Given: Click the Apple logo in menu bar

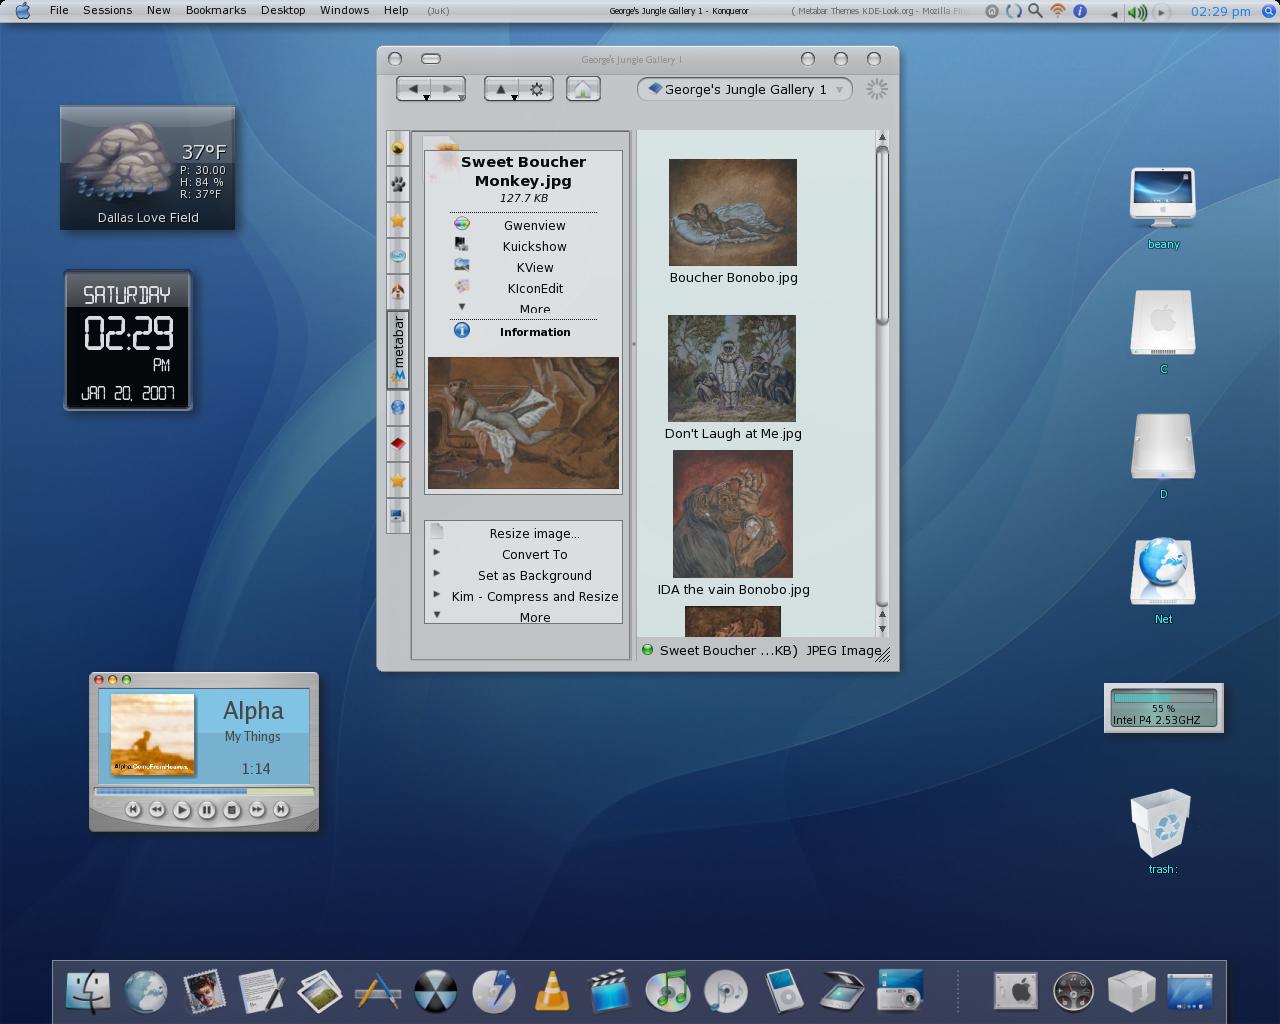Looking at the screenshot, I should (x=22, y=11).
